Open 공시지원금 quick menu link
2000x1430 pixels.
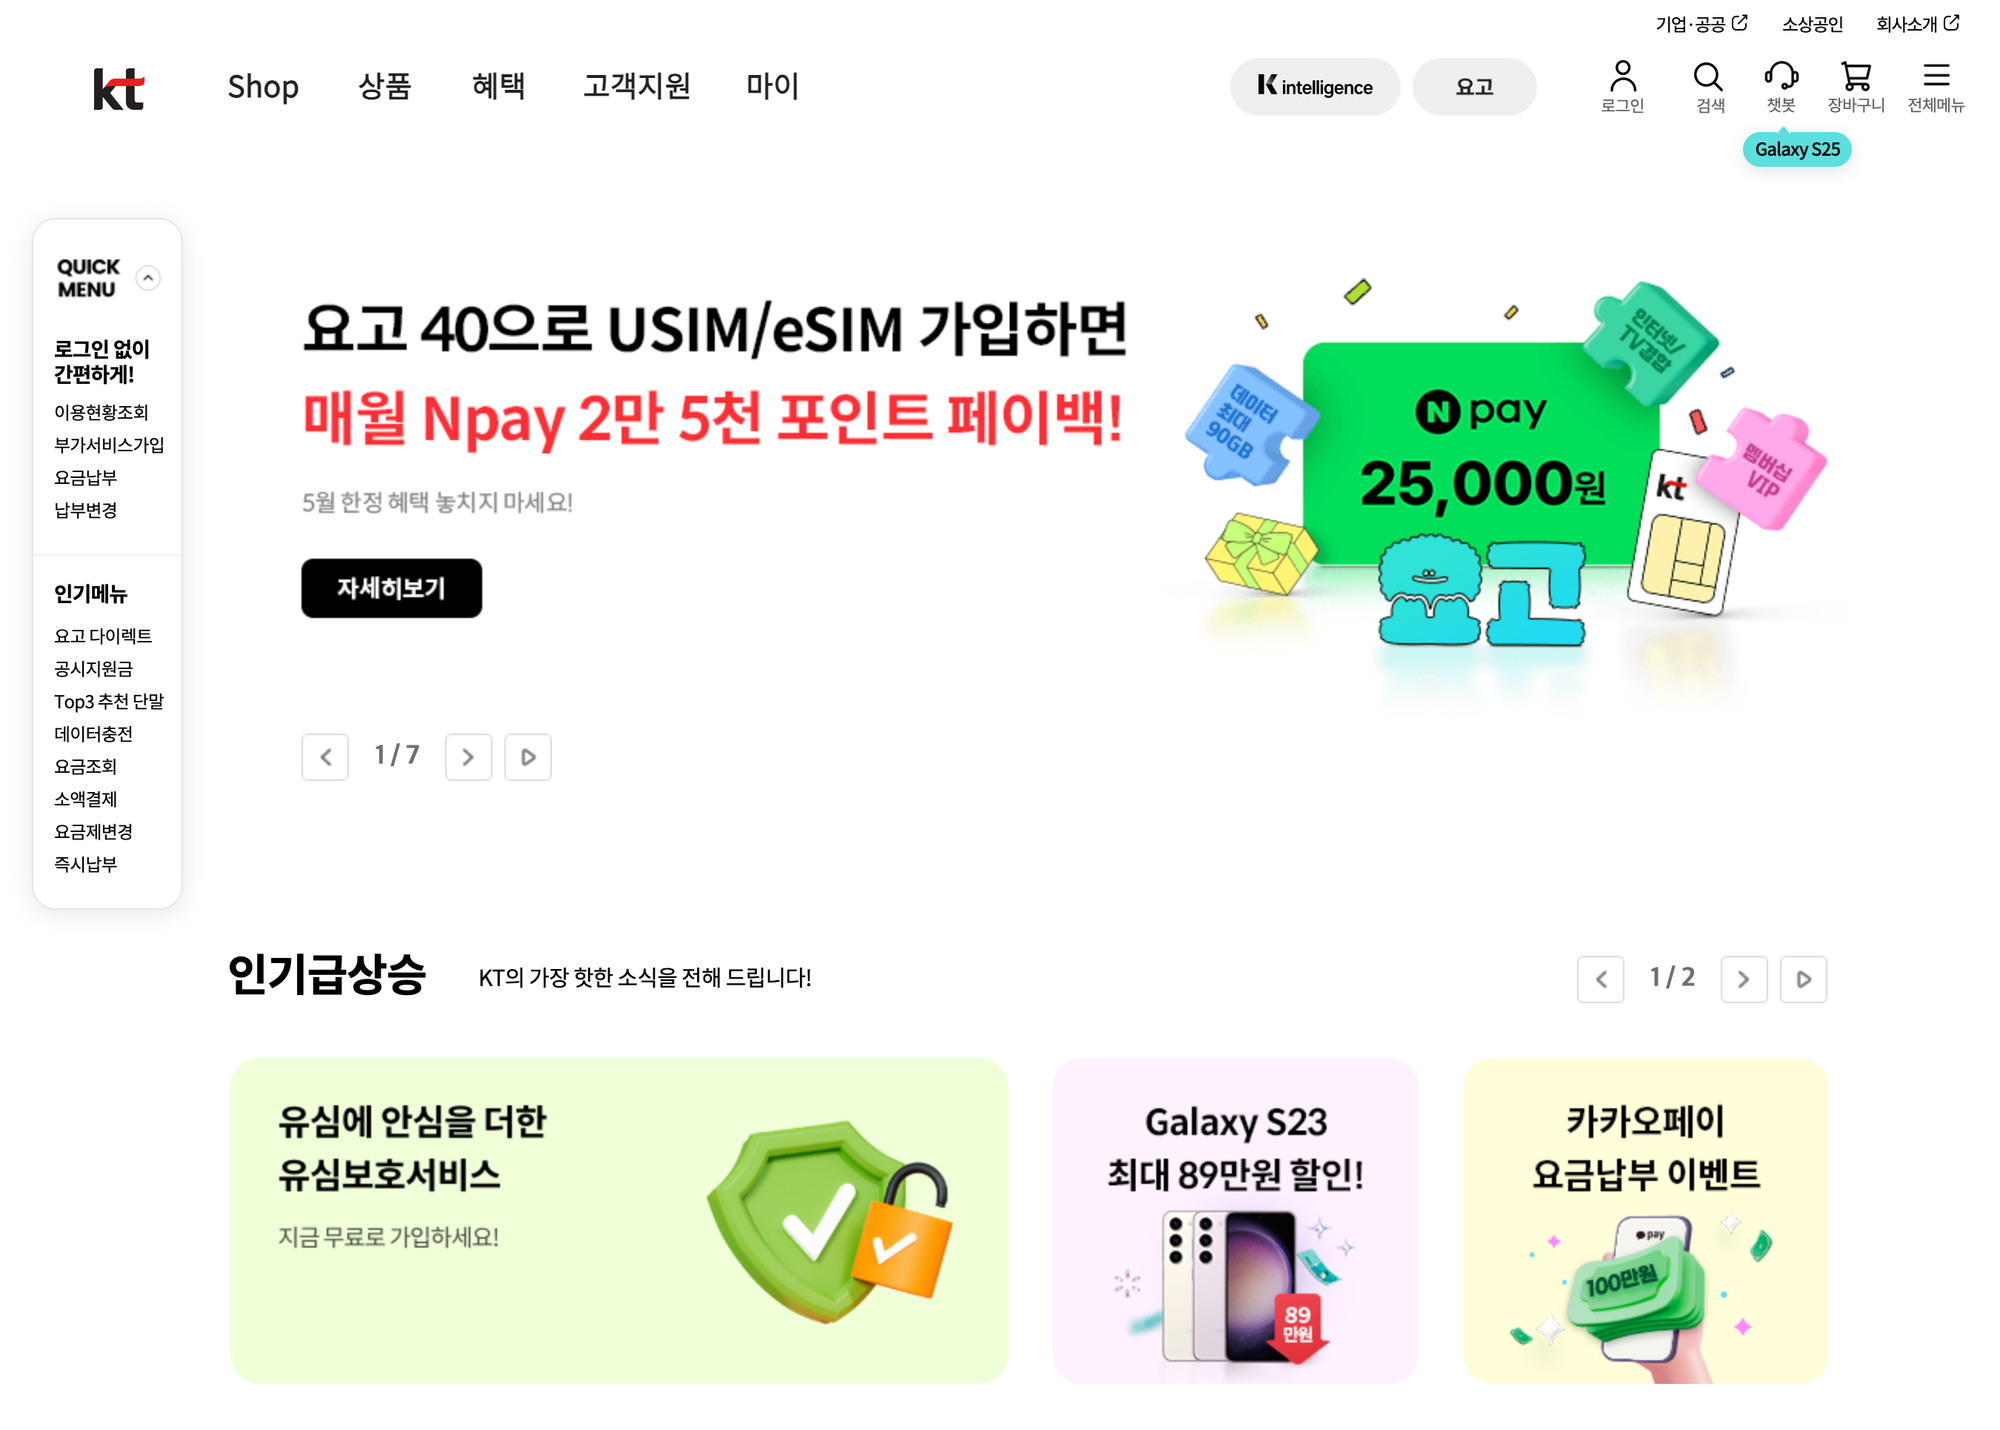pyautogui.click(x=93, y=669)
